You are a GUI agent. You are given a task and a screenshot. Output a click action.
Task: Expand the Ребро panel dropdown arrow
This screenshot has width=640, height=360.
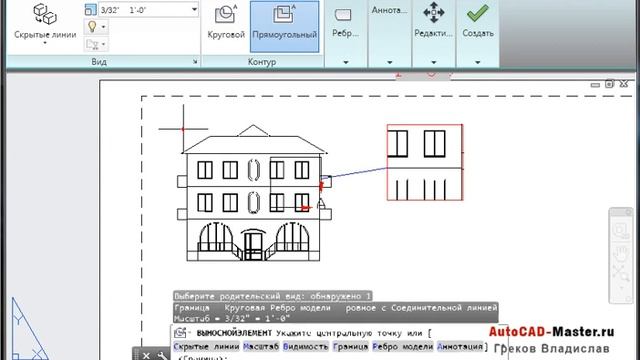[346, 62]
